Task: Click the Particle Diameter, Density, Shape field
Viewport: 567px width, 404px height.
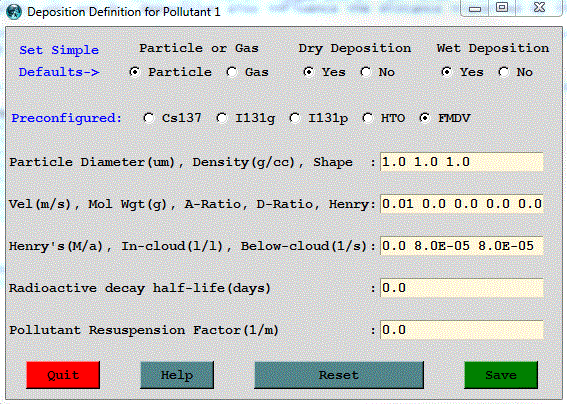Action: (462, 162)
